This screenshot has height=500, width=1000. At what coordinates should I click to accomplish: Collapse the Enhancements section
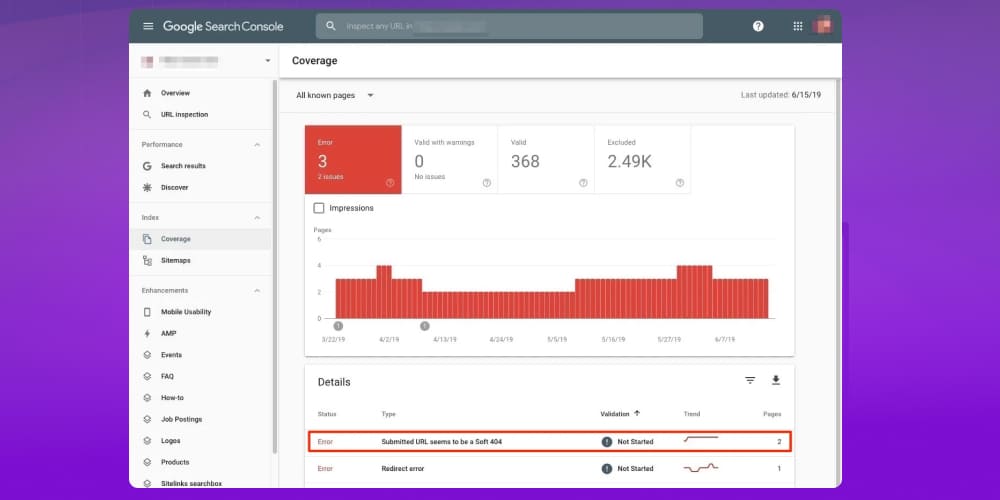point(257,291)
